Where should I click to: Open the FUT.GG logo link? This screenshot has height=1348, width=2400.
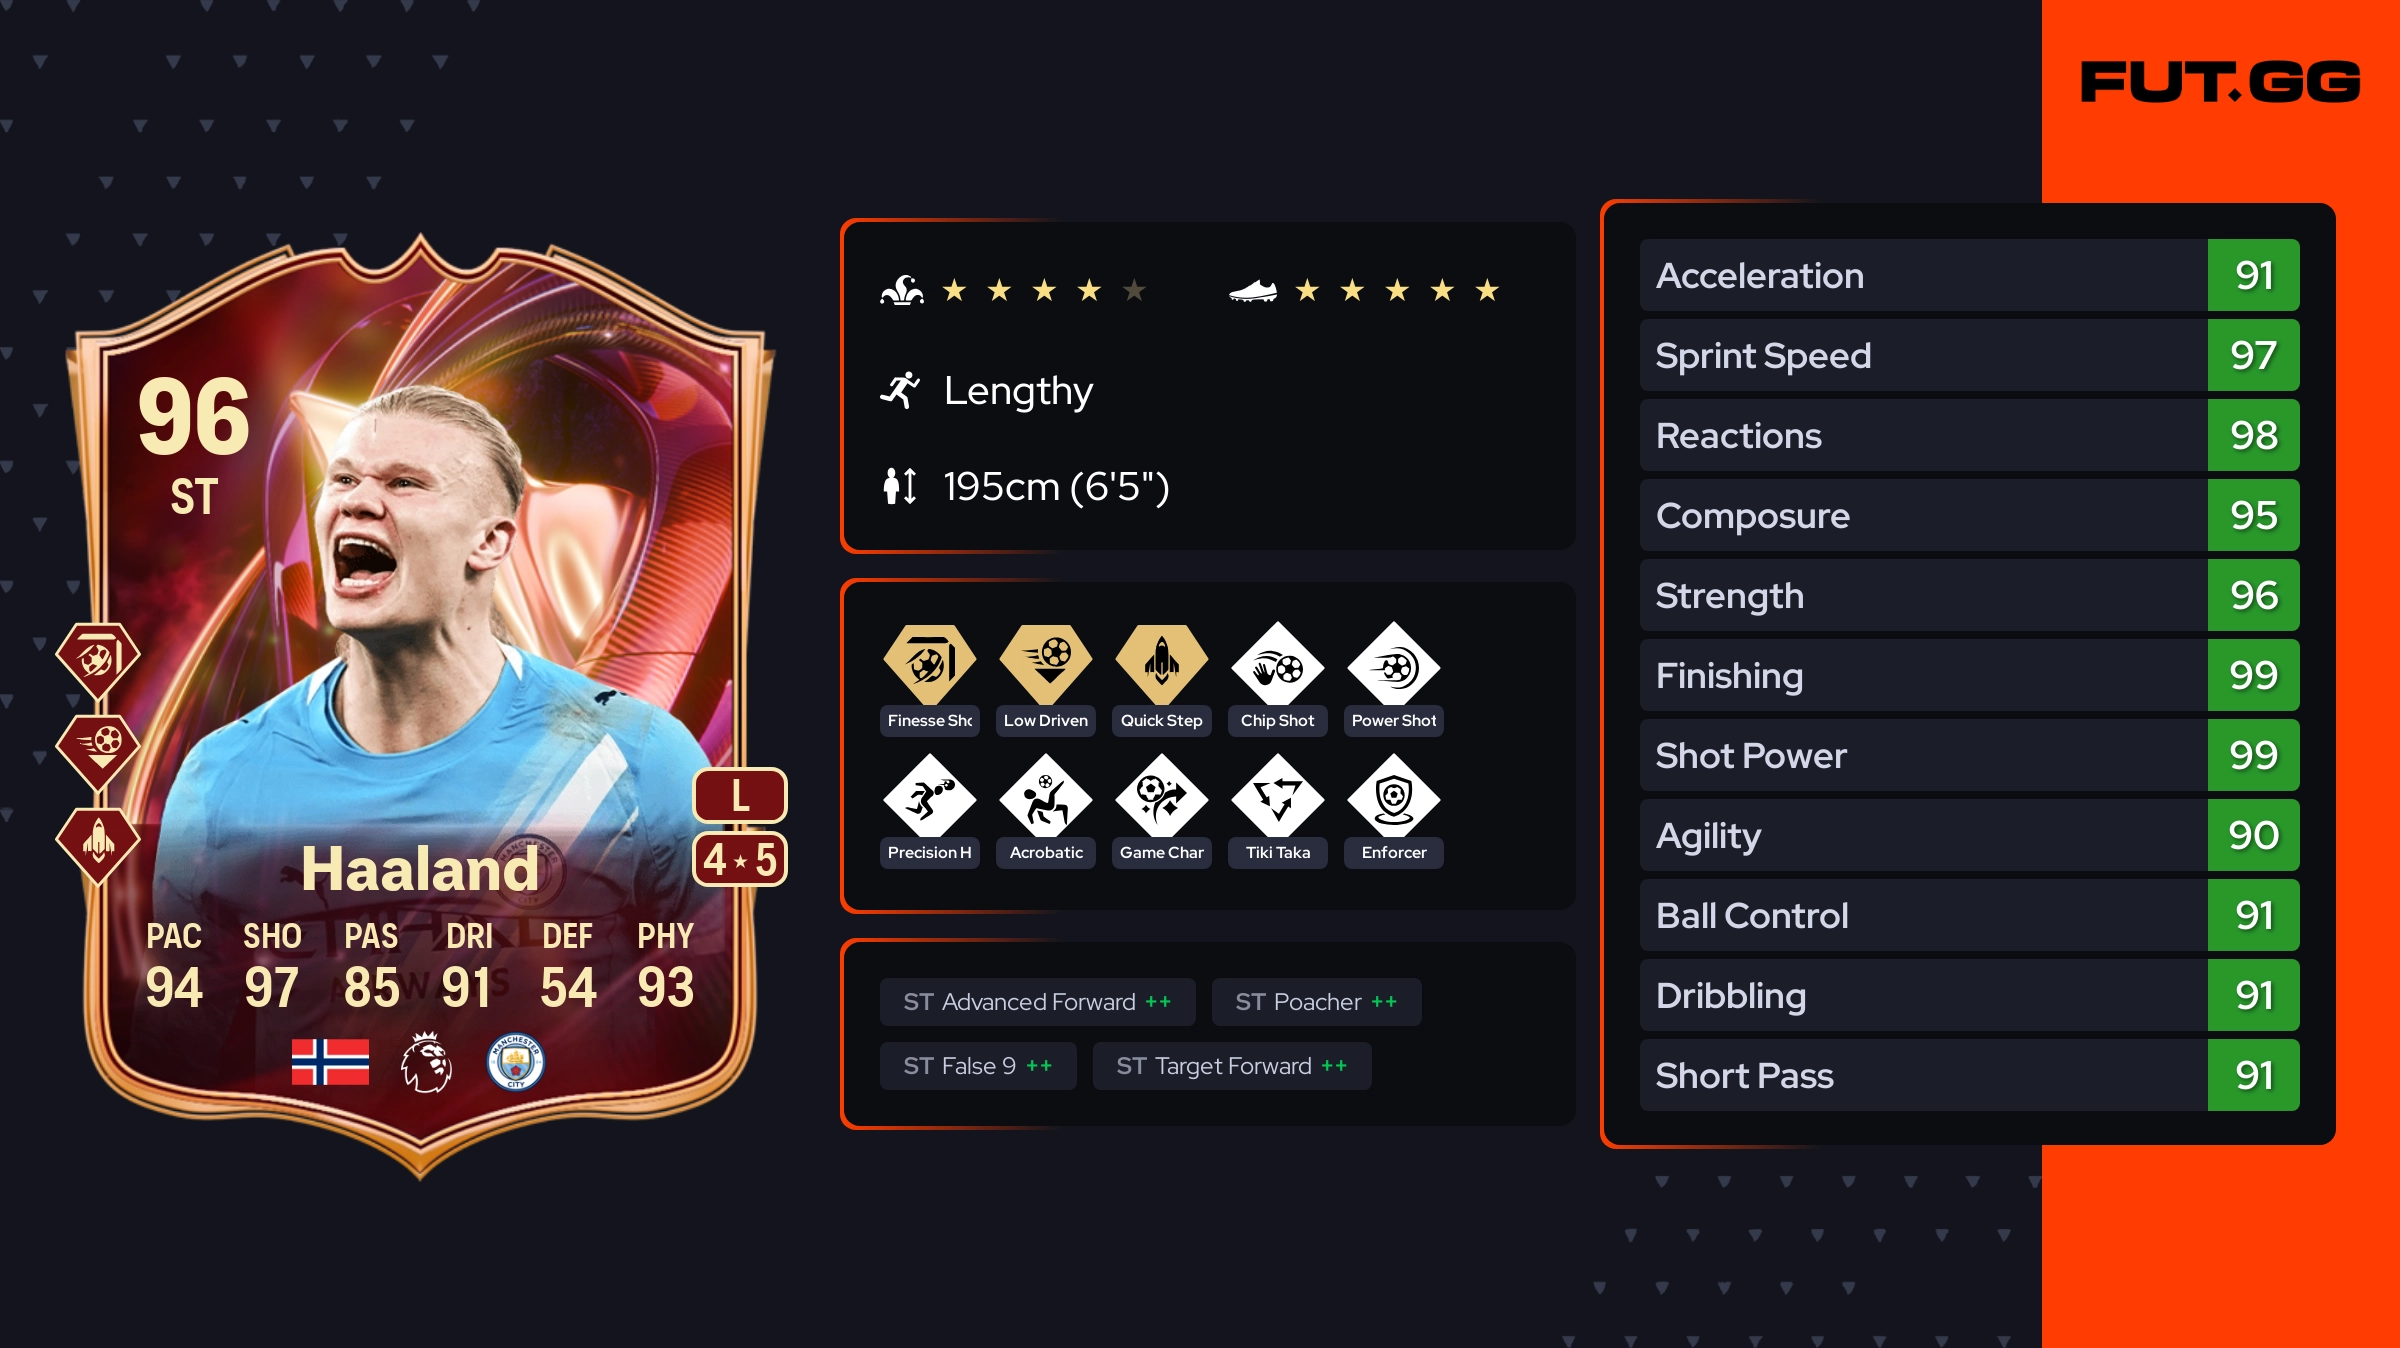2220,82
